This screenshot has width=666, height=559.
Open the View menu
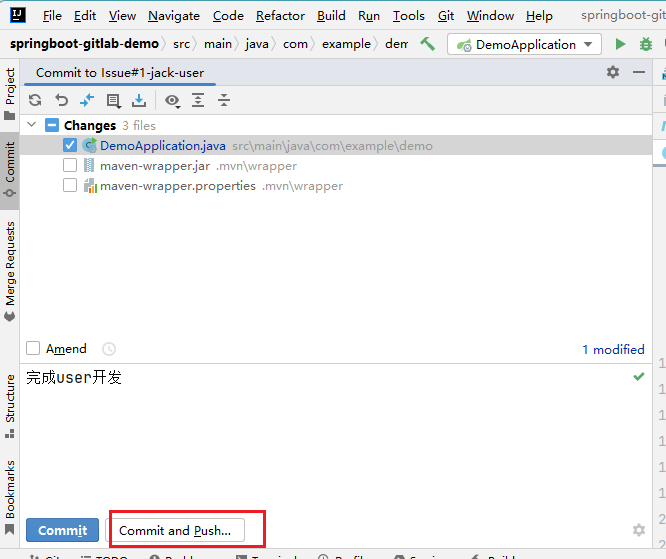[x=122, y=16]
